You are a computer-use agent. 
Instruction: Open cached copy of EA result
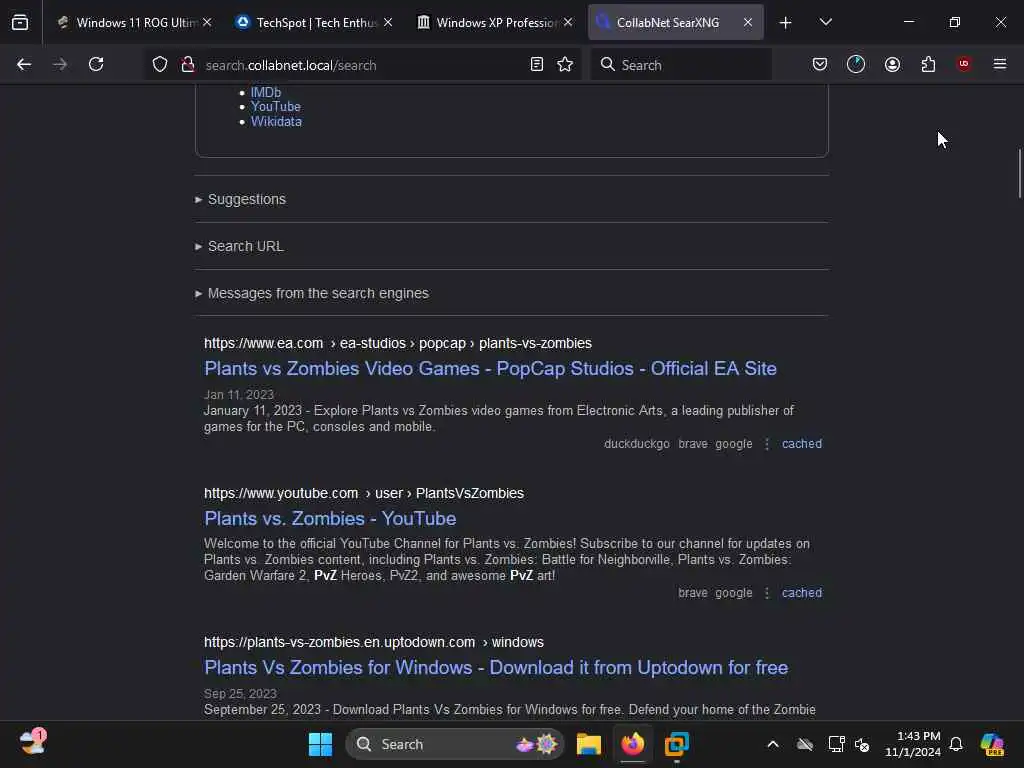coord(801,444)
